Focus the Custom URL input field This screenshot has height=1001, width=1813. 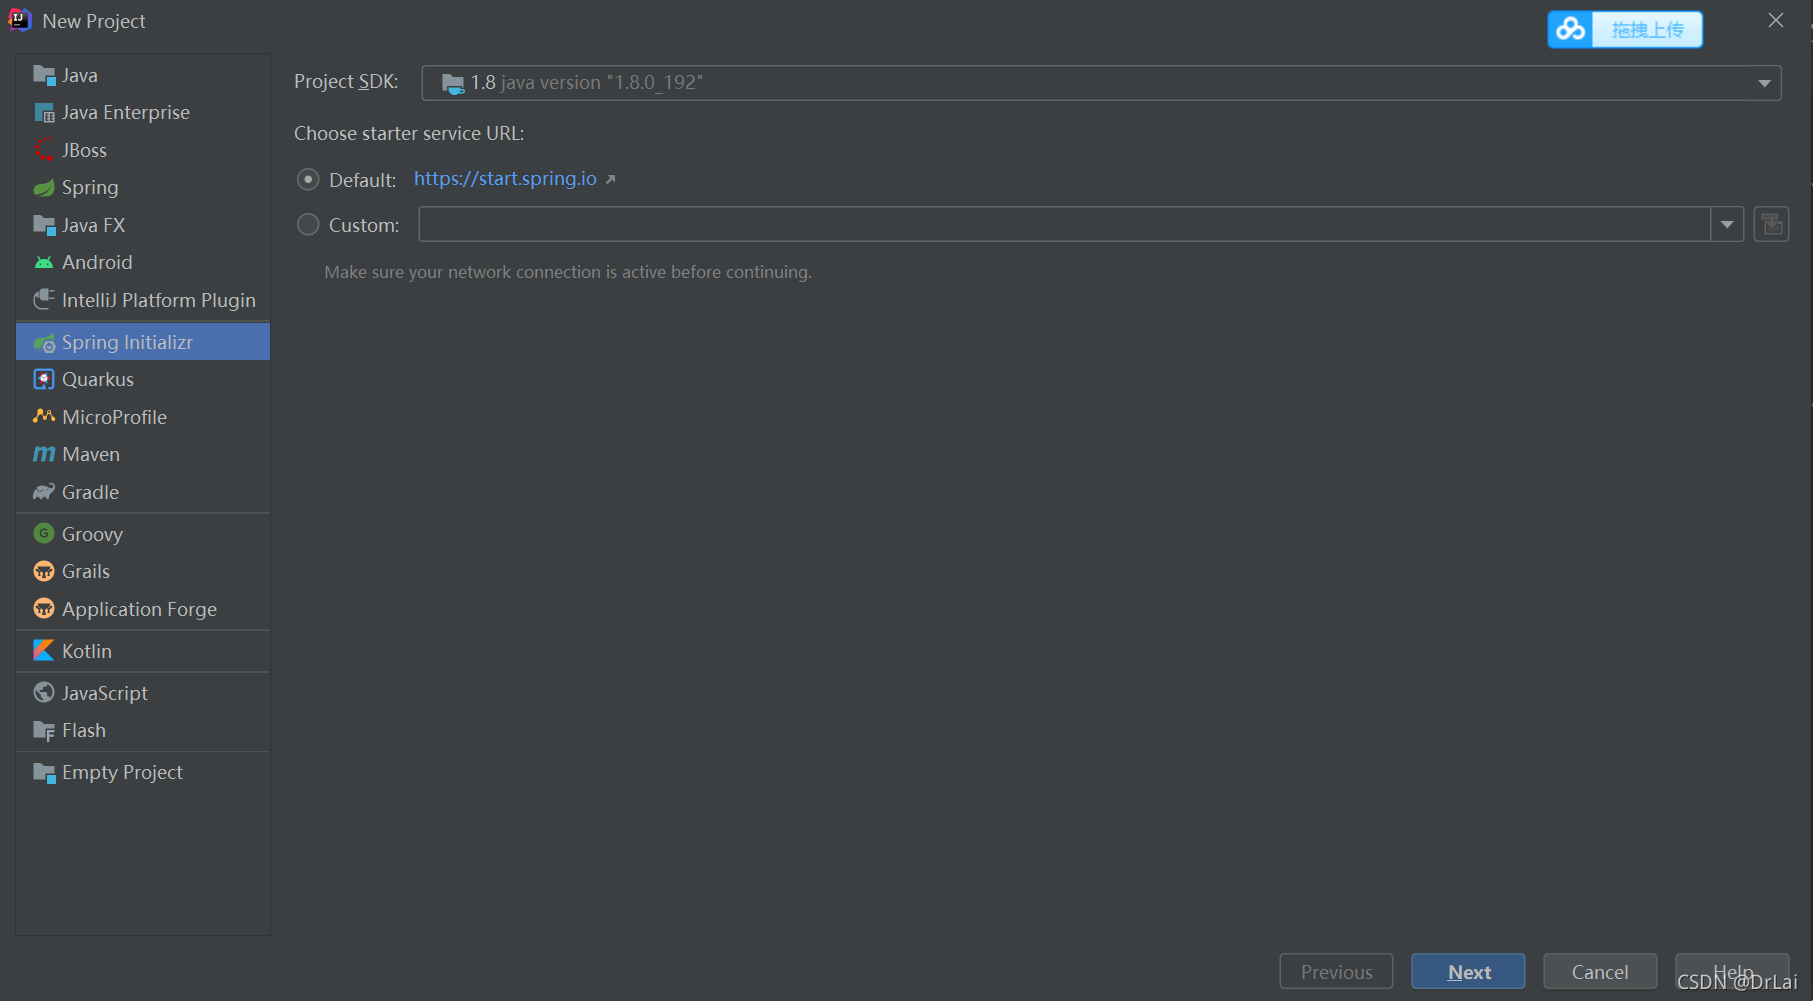[x=1064, y=225]
